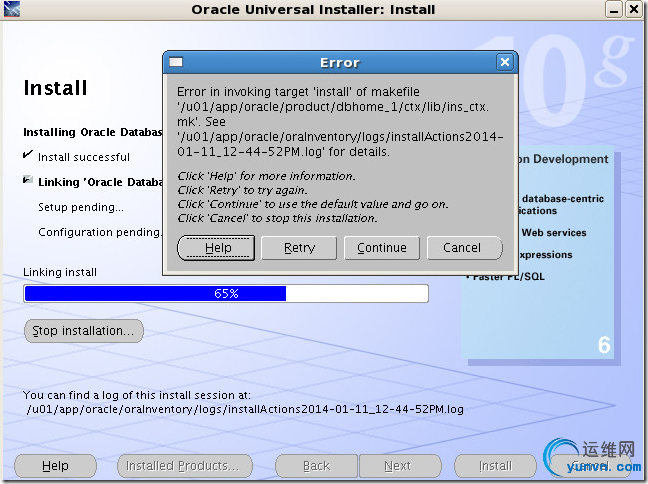
Task: Click 'database-centric' text in side panel
Action: (x=562, y=199)
